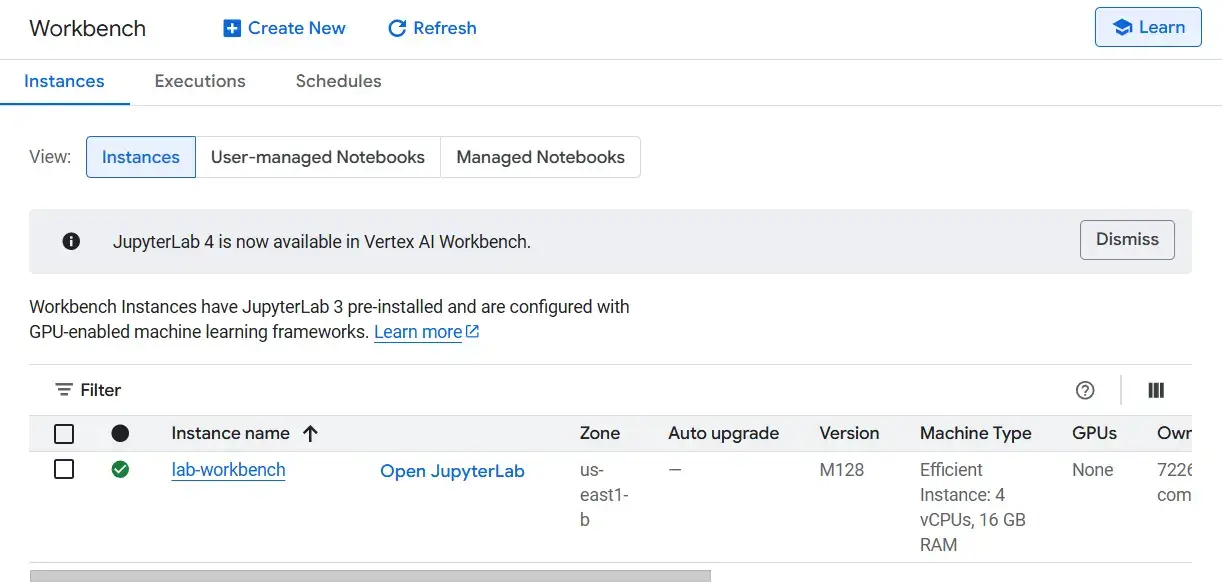Image resolution: width=1222 pixels, height=583 pixels.
Task: Check the lab-workbench row checkbox
Action: tap(64, 469)
